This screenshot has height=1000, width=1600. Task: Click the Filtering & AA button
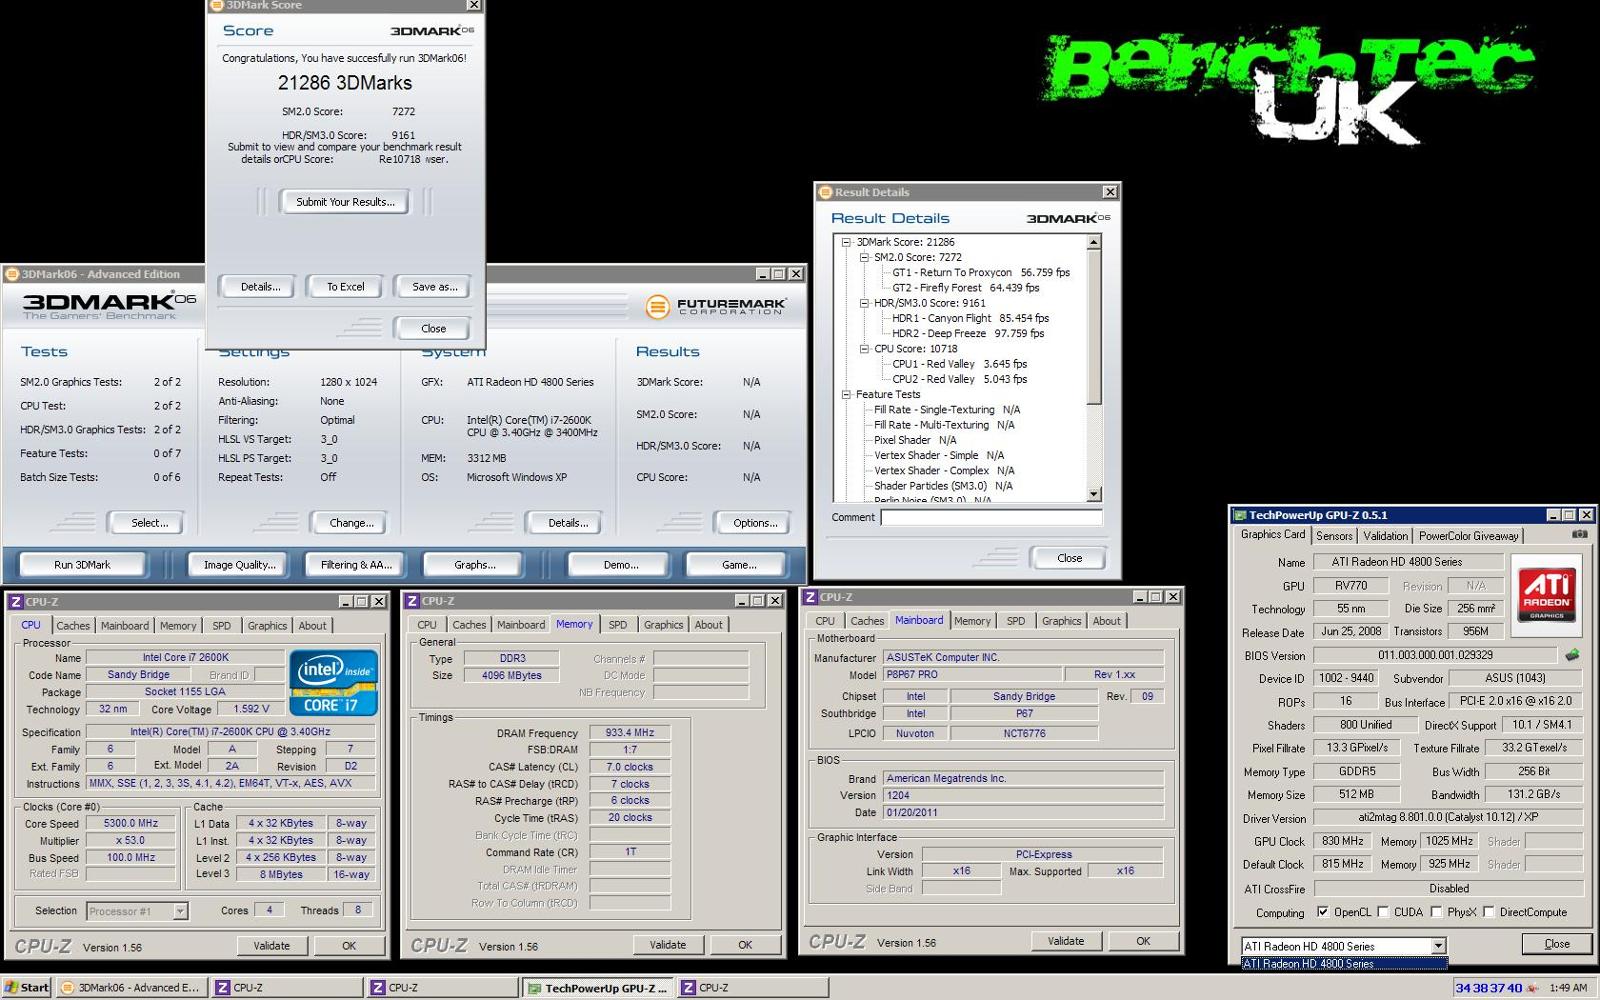[x=356, y=565]
